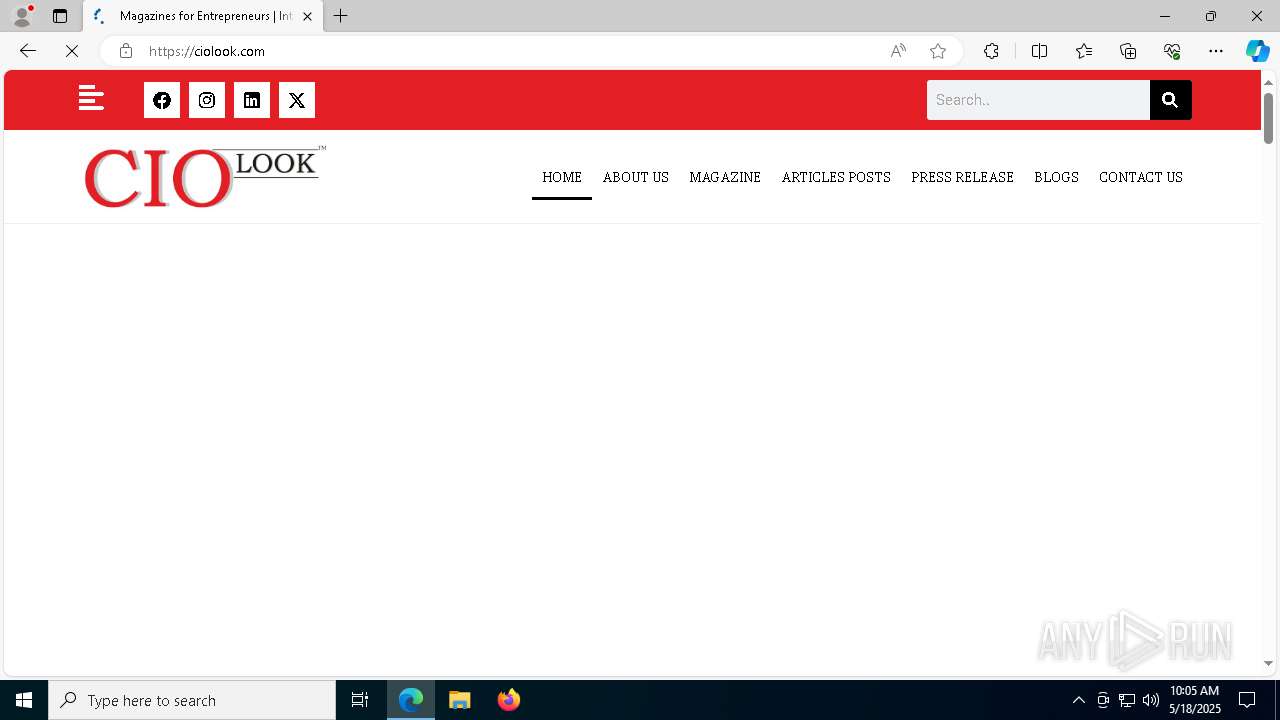Open the CIOLook LinkedIn page
This screenshot has height=720, width=1280.
pyautogui.click(x=252, y=100)
